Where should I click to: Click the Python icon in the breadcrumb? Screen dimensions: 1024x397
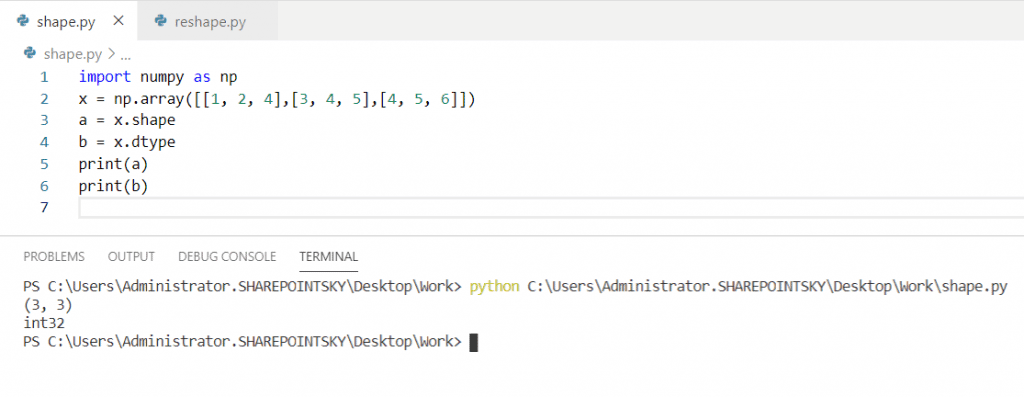click(29, 53)
